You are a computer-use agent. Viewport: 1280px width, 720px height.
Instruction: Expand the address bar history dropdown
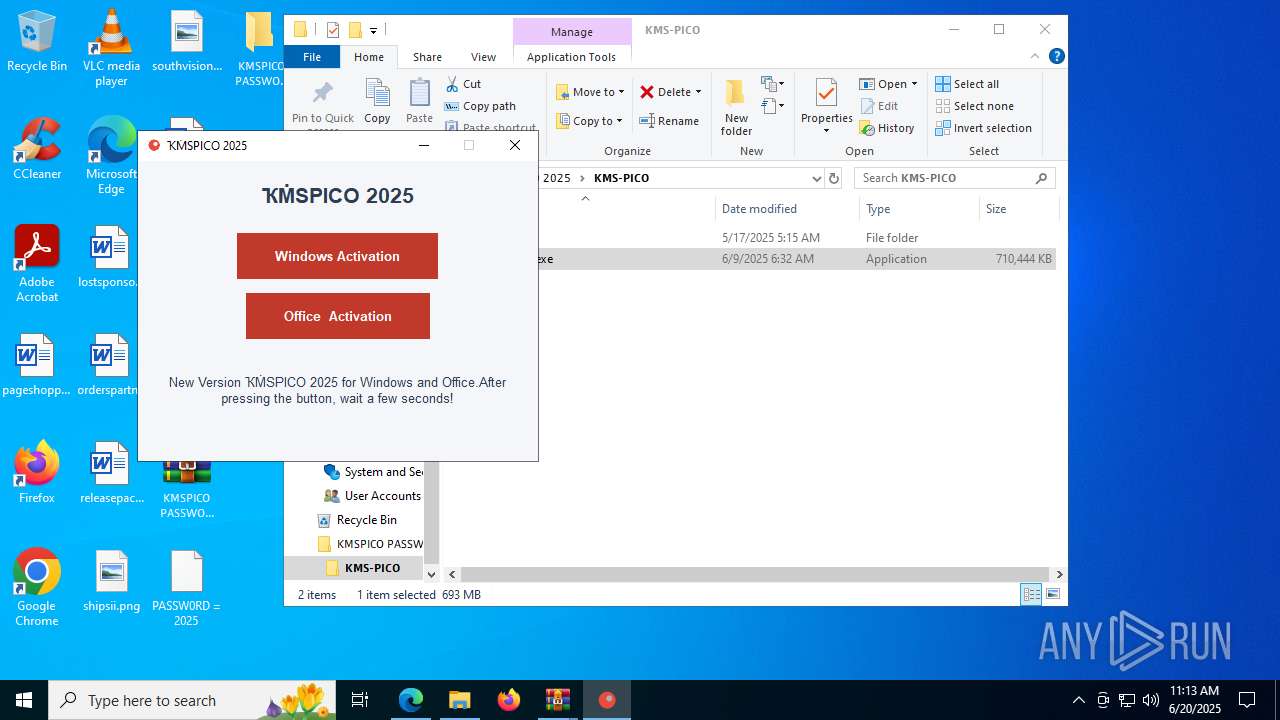817,178
